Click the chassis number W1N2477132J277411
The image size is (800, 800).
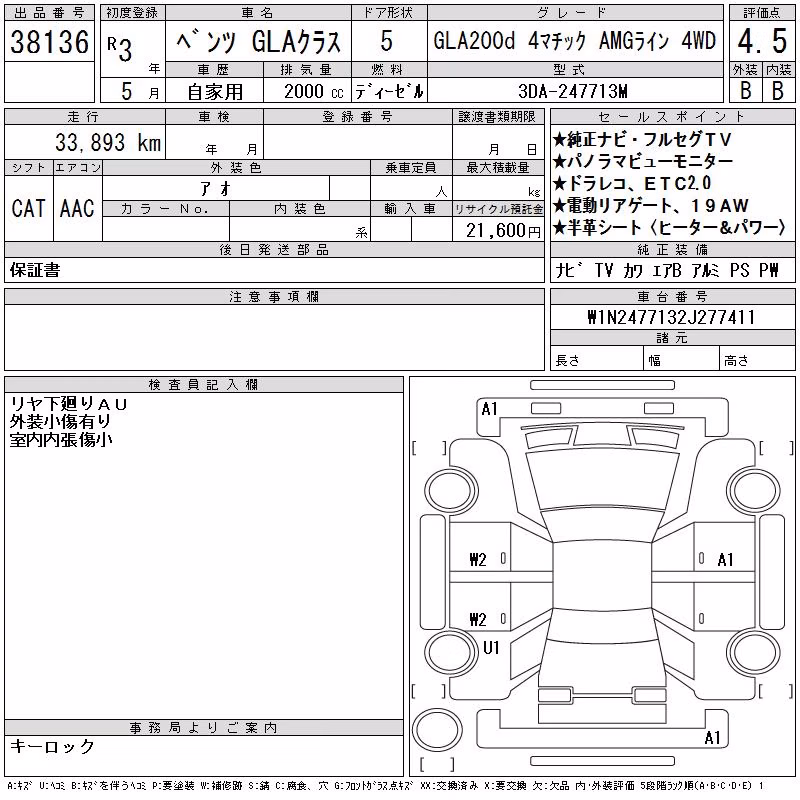[671, 317]
